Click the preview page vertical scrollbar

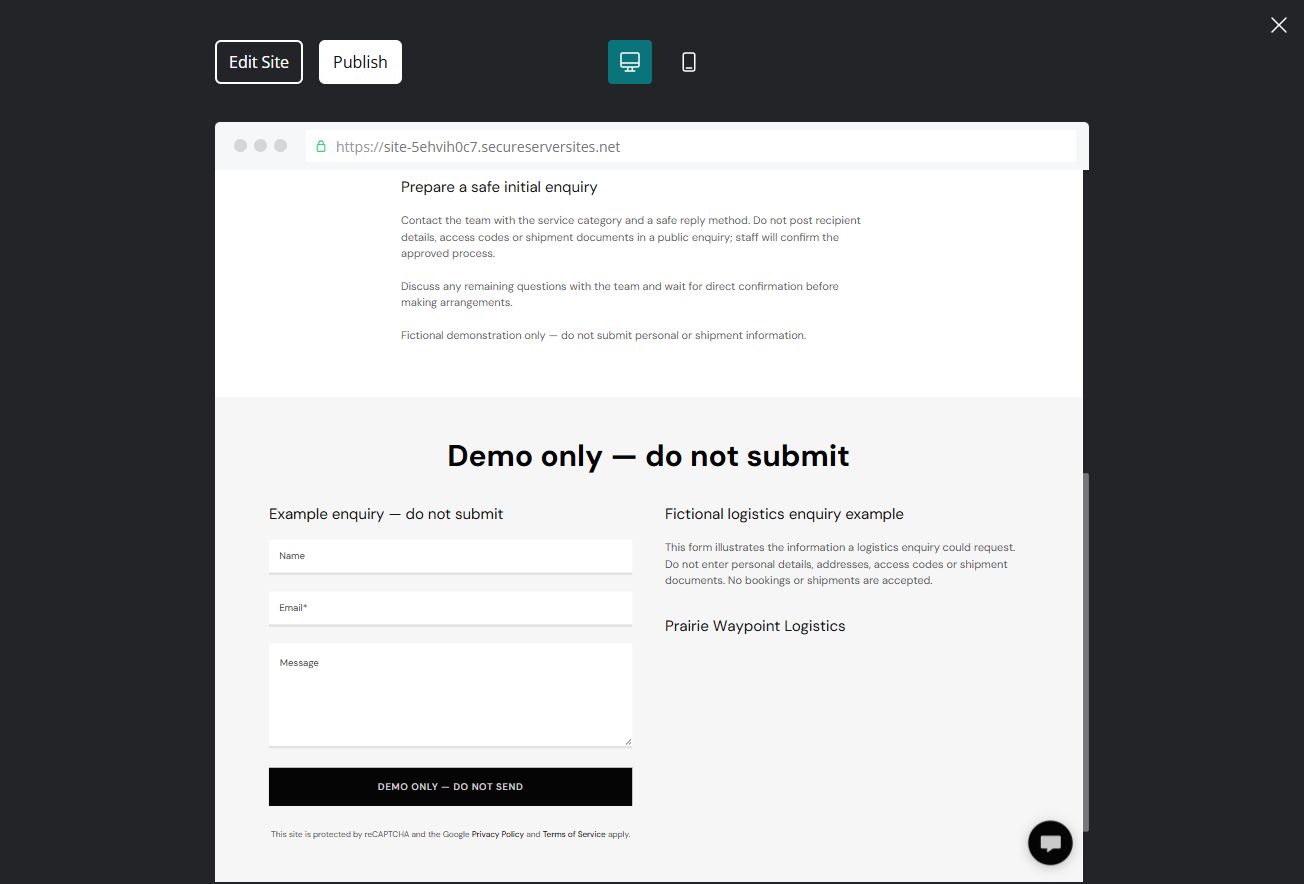click(1086, 651)
